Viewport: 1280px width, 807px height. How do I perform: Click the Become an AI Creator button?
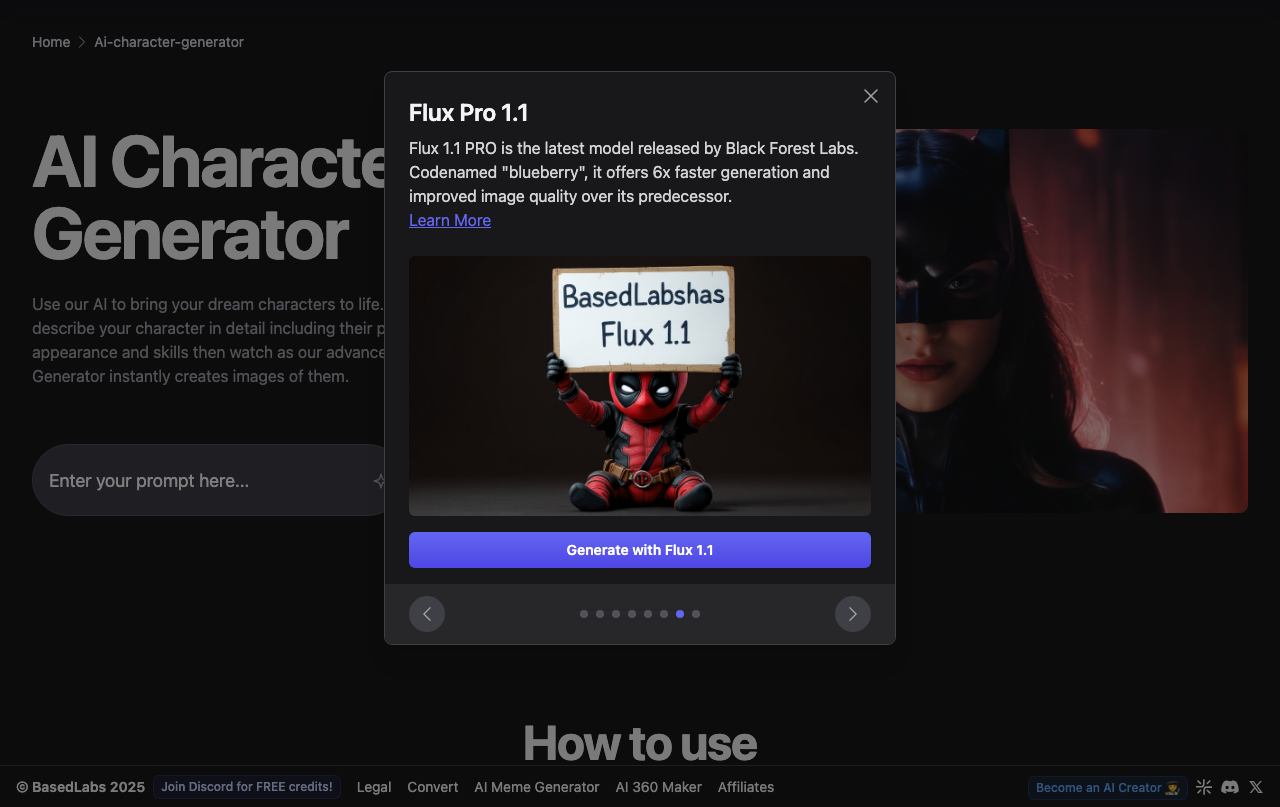(x=1107, y=788)
